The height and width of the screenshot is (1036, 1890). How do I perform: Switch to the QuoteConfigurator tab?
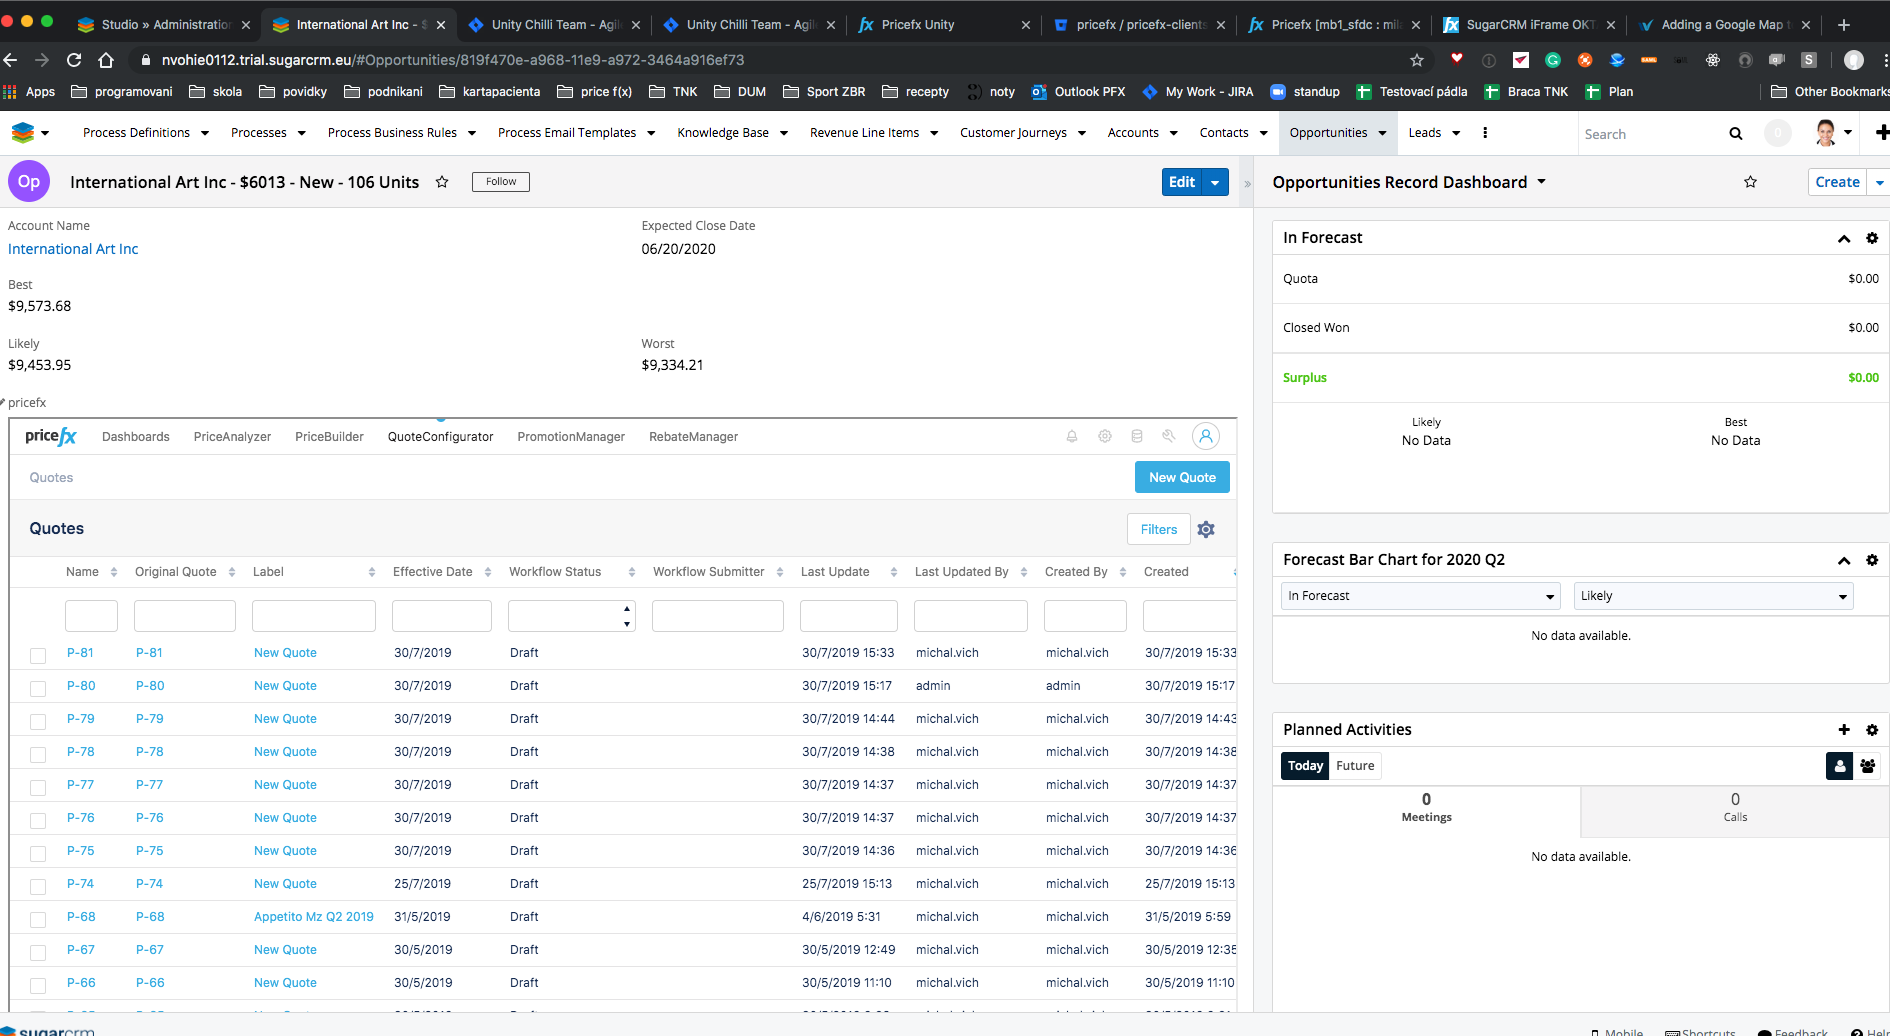(440, 436)
